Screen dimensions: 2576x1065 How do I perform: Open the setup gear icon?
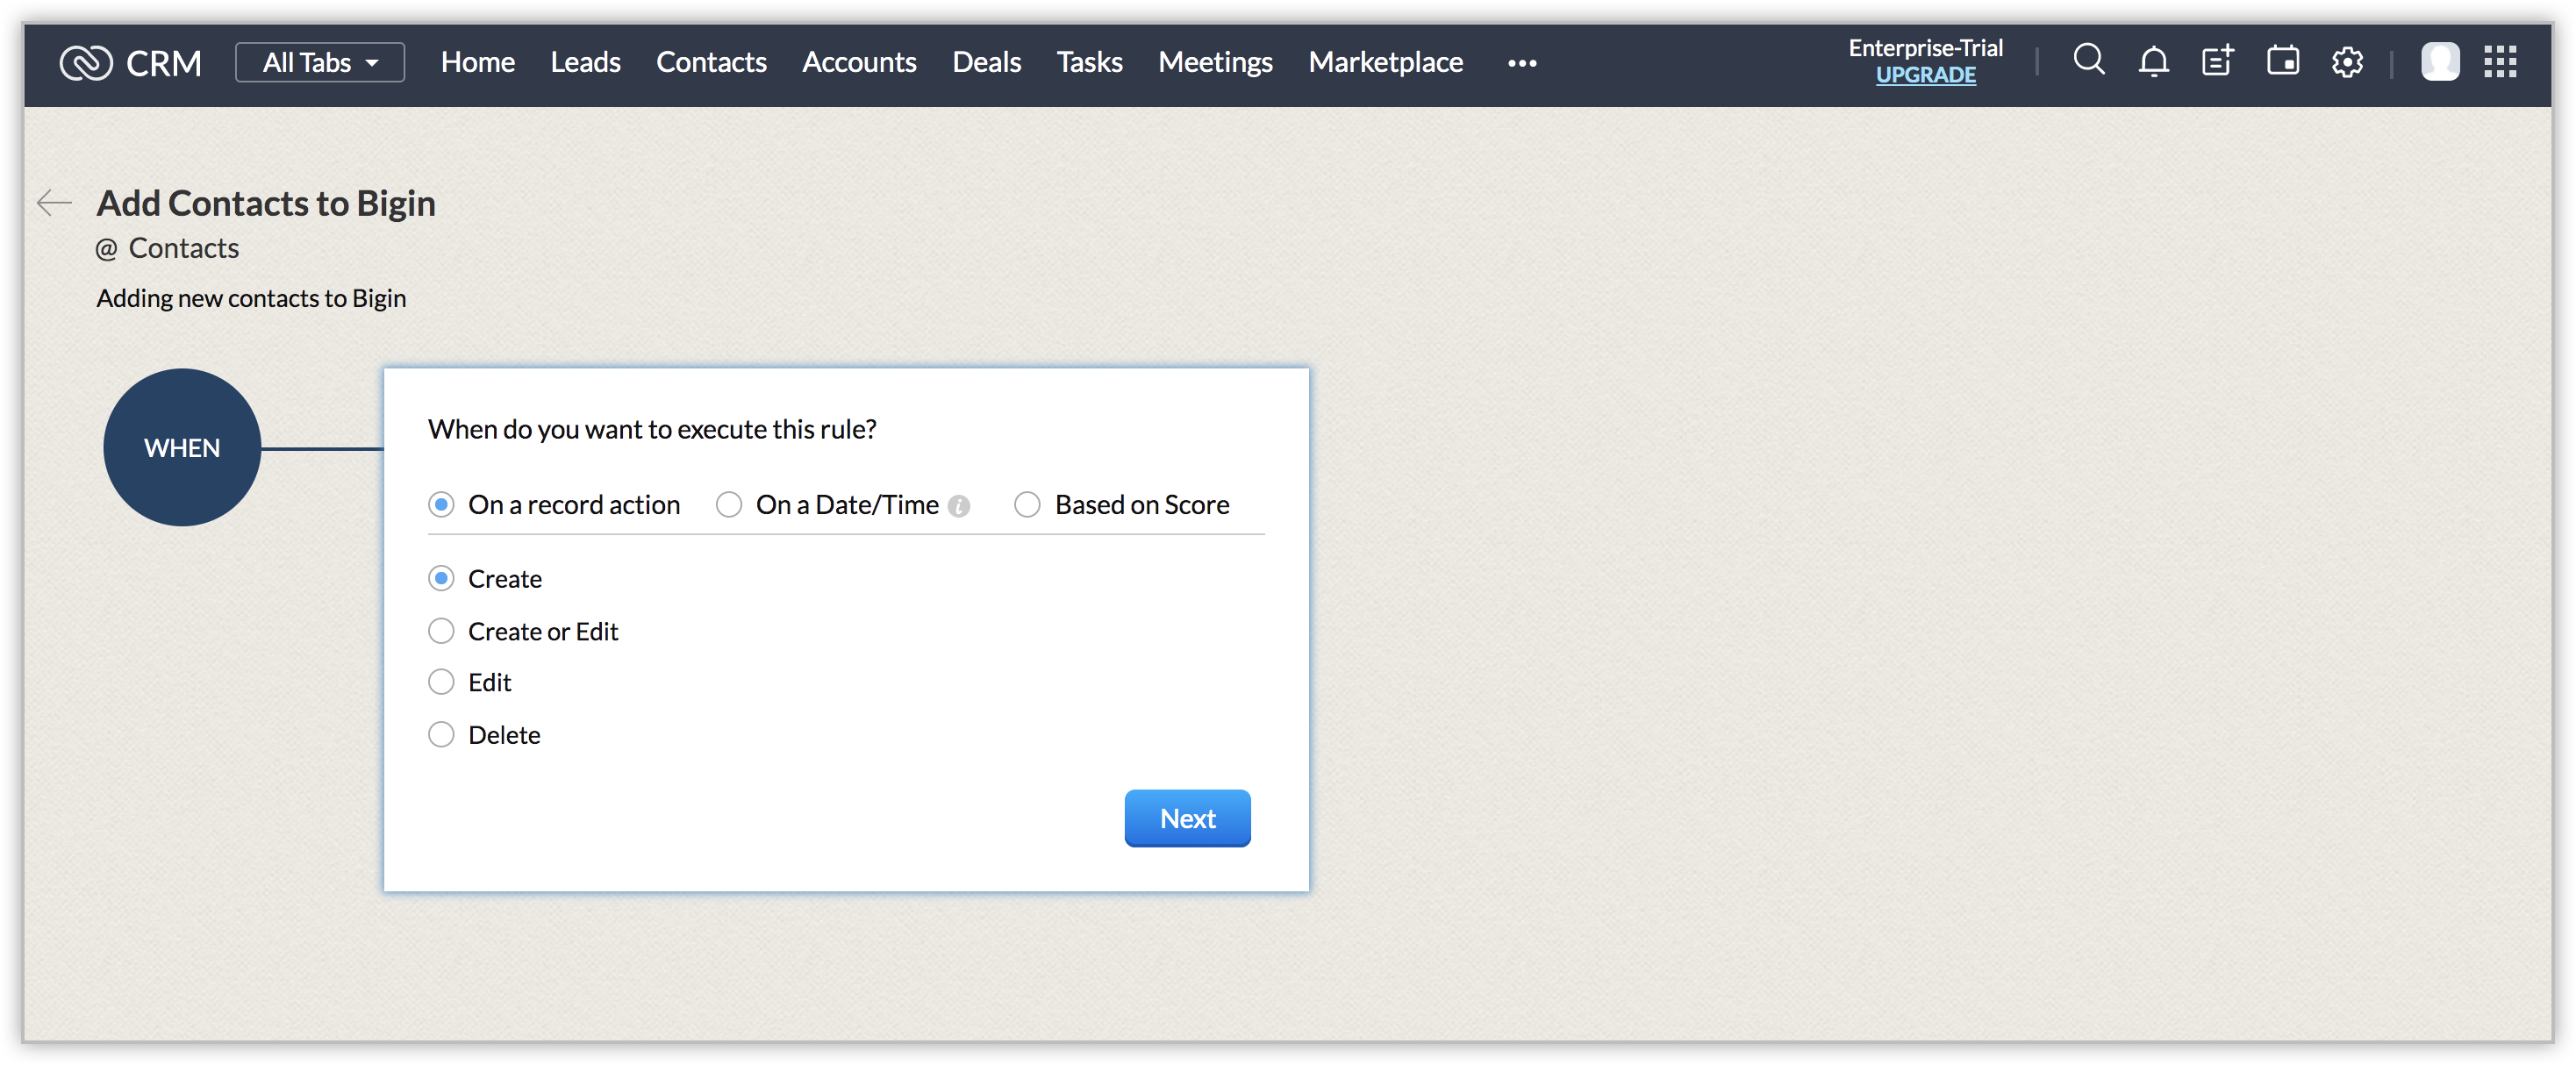pyautogui.click(x=2346, y=62)
